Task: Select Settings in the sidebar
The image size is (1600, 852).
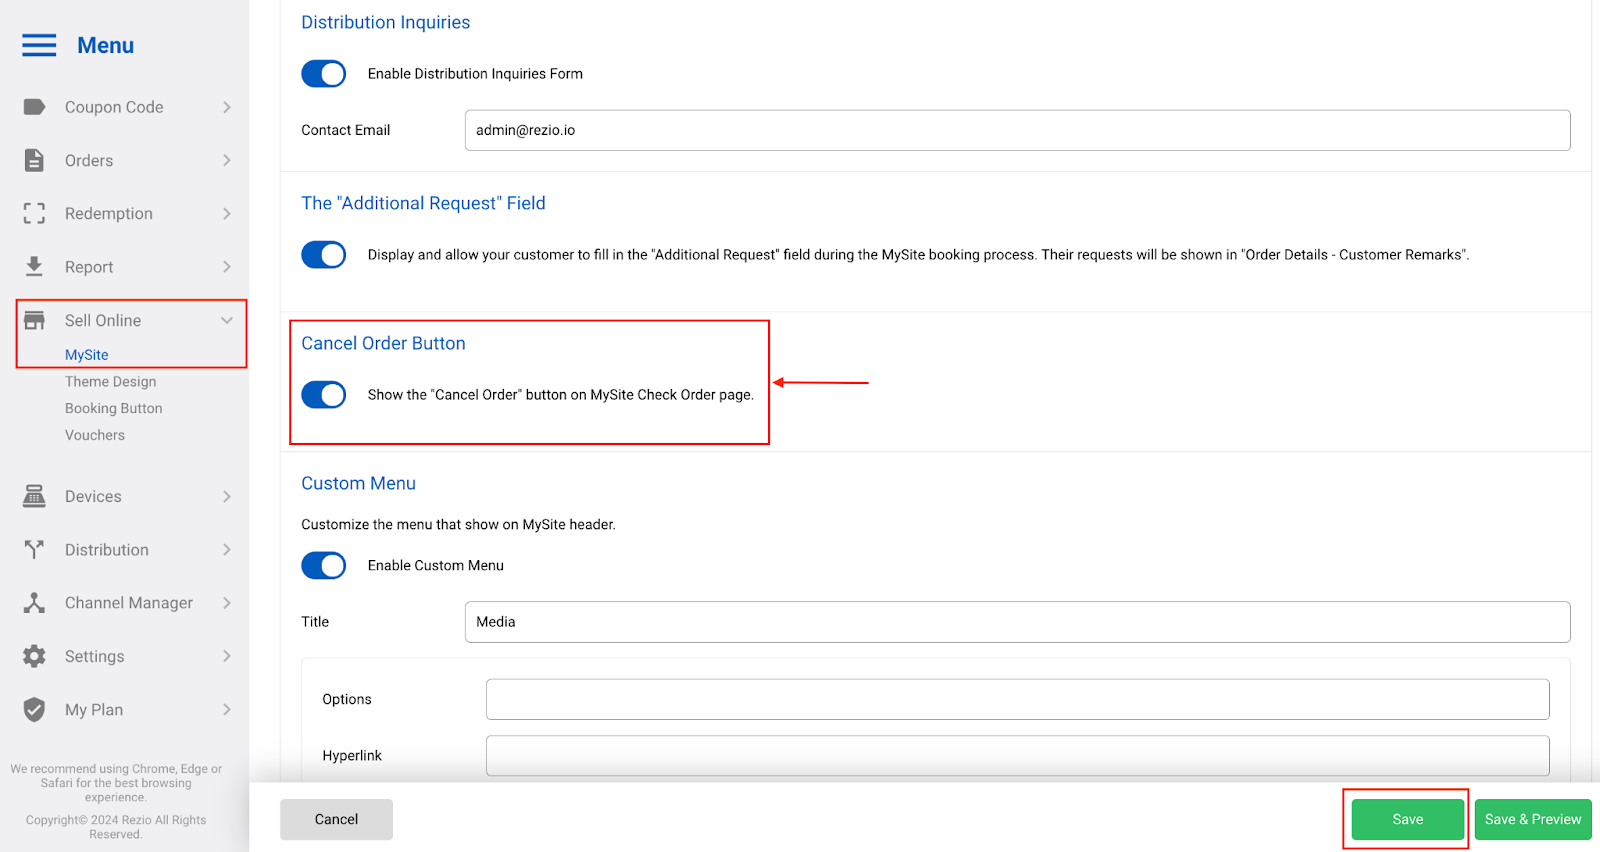Action: point(95,656)
